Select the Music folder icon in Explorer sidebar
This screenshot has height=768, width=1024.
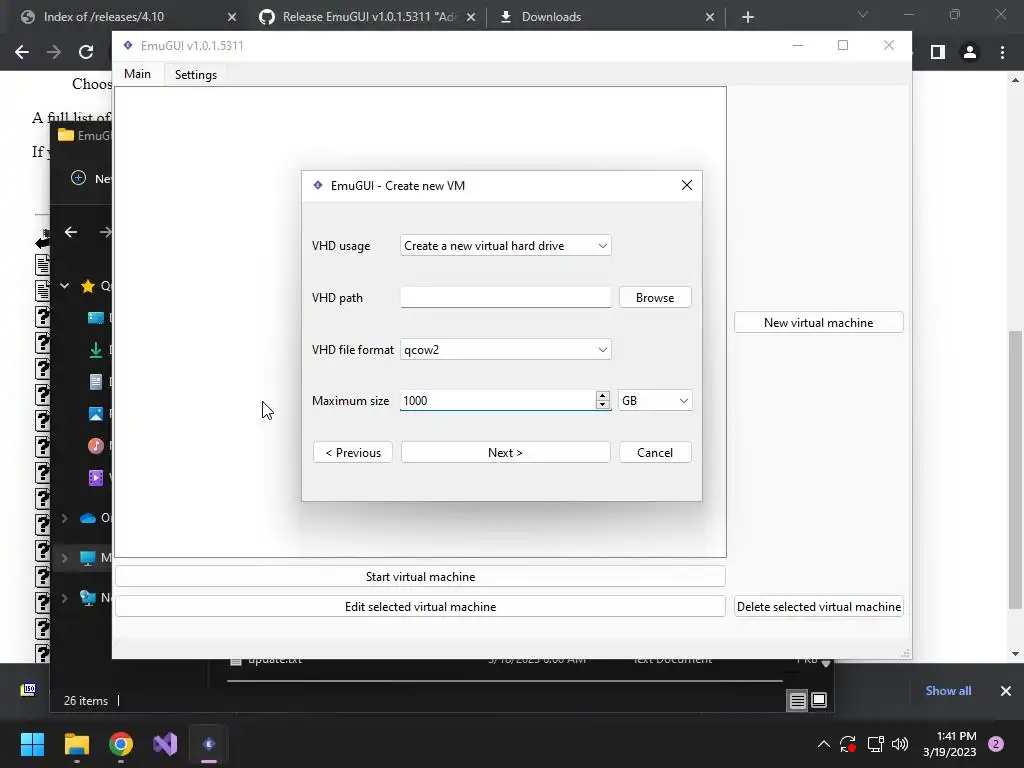(x=96, y=445)
